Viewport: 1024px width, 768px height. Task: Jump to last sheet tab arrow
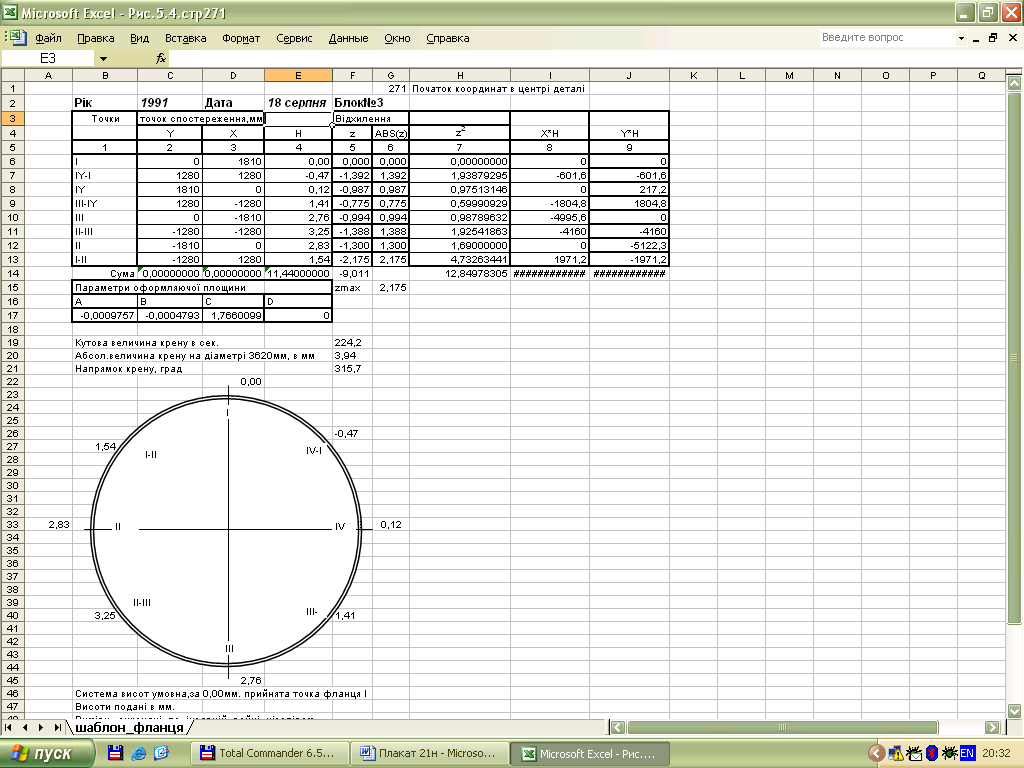[57, 727]
